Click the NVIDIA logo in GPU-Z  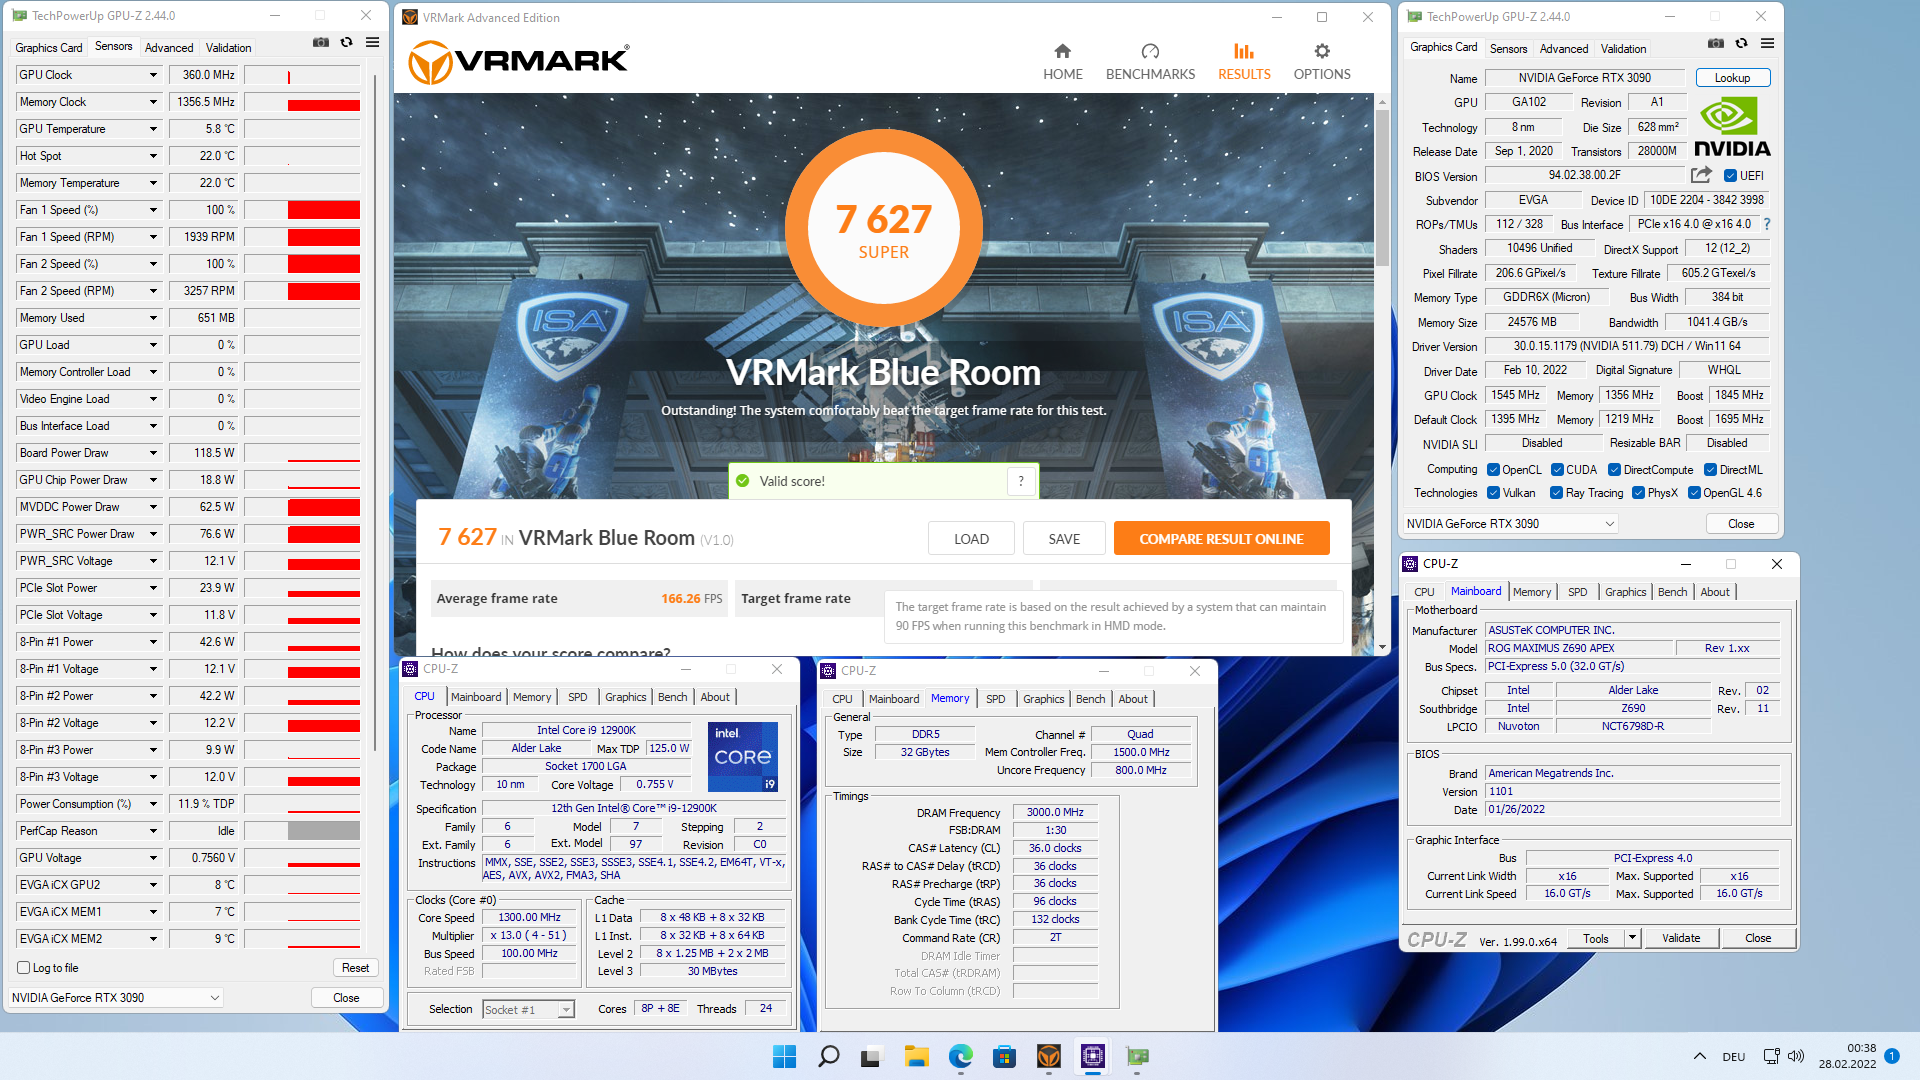point(1732,127)
